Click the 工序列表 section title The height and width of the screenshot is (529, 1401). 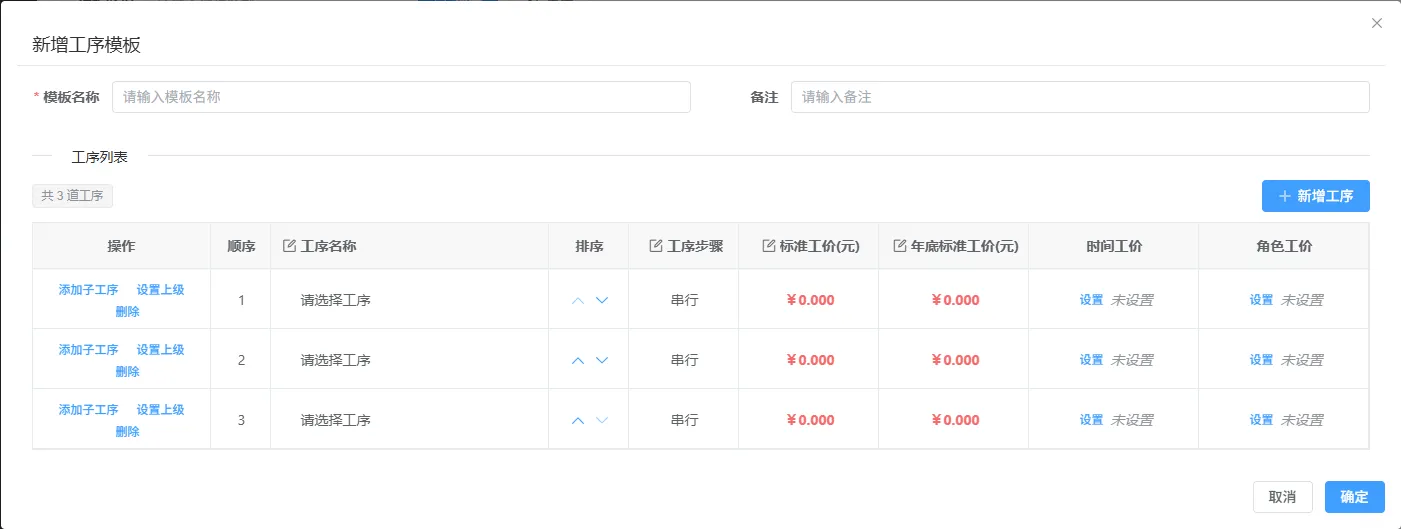click(x=100, y=157)
